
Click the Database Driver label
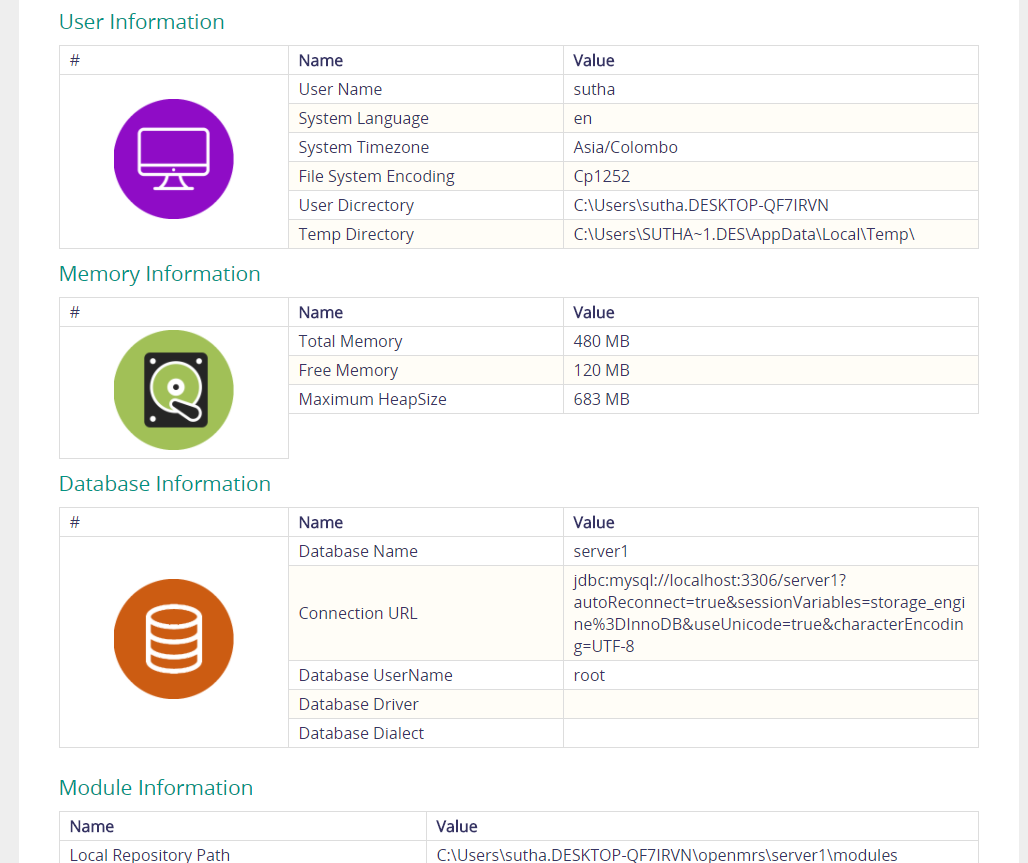pyautogui.click(x=358, y=704)
